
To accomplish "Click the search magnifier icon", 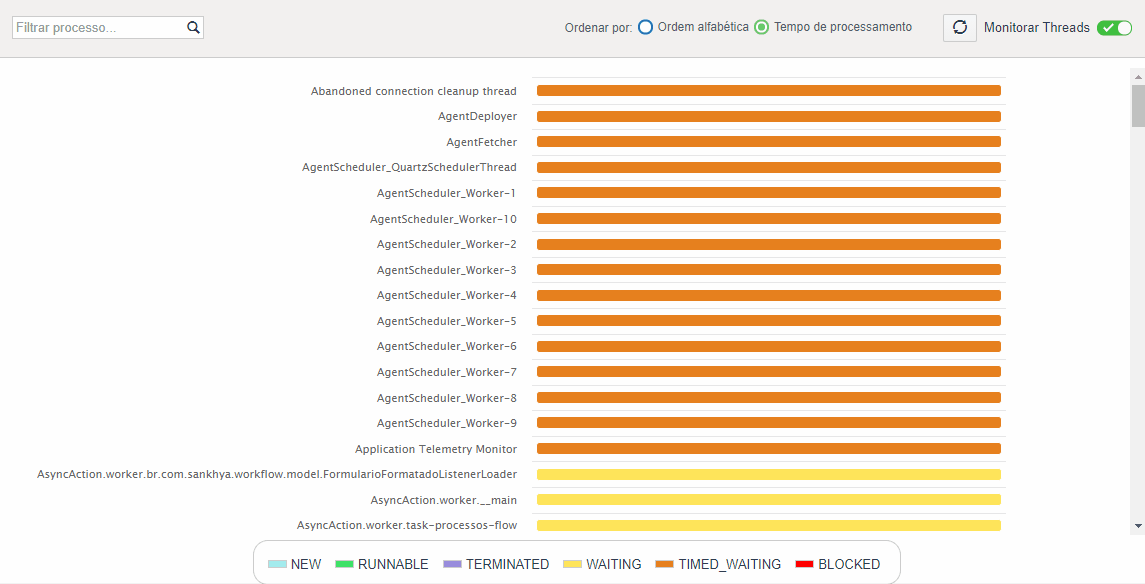I will pyautogui.click(x=193, y=28).
